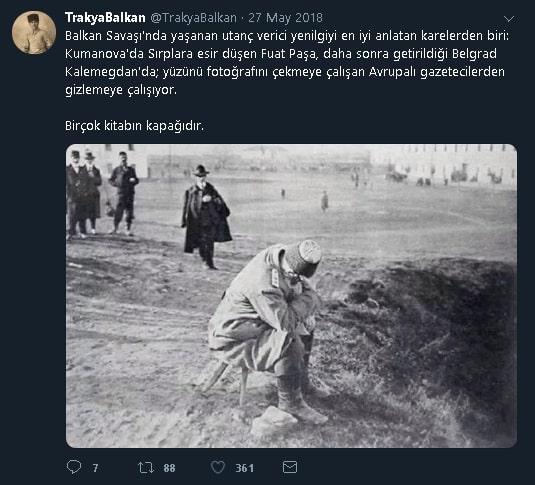The width and height of the screenshot is (535, 485).
Task: Click the tweet line starting "Kumanova'da Sırplara"
Action: pyautogui.click(x=280, y=54)
